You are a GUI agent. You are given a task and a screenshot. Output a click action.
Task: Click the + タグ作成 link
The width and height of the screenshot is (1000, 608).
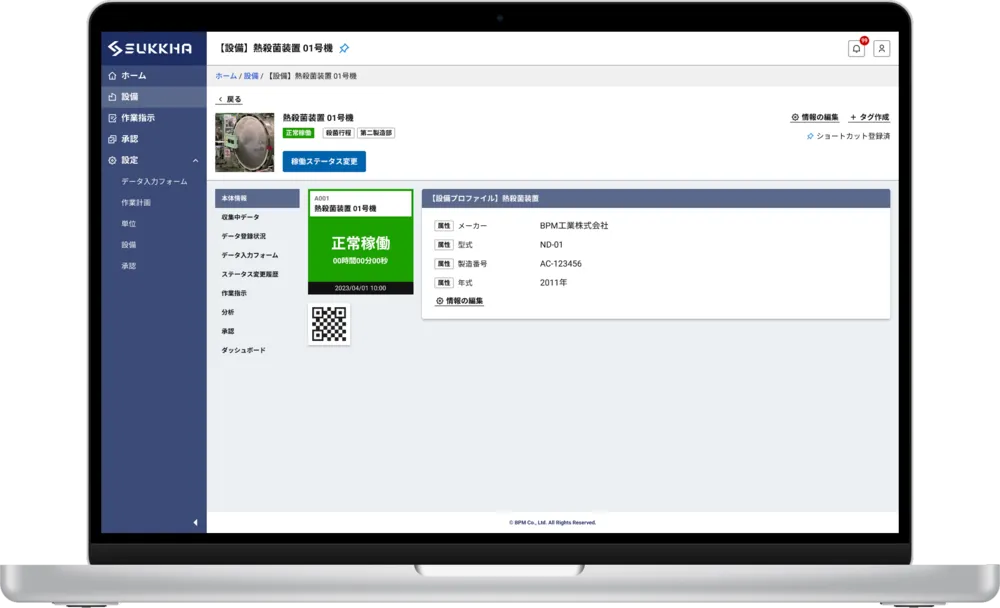pos(869,117)
